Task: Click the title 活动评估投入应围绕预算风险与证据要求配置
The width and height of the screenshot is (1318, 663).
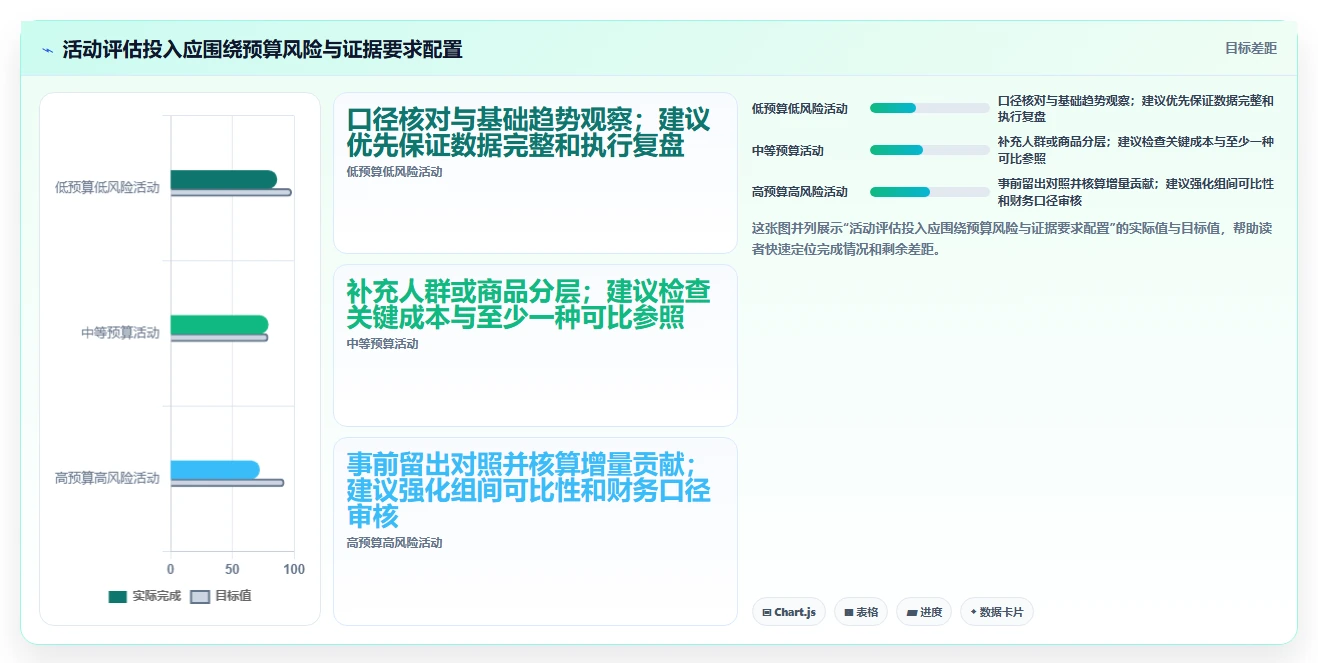Action: (262, 50)
